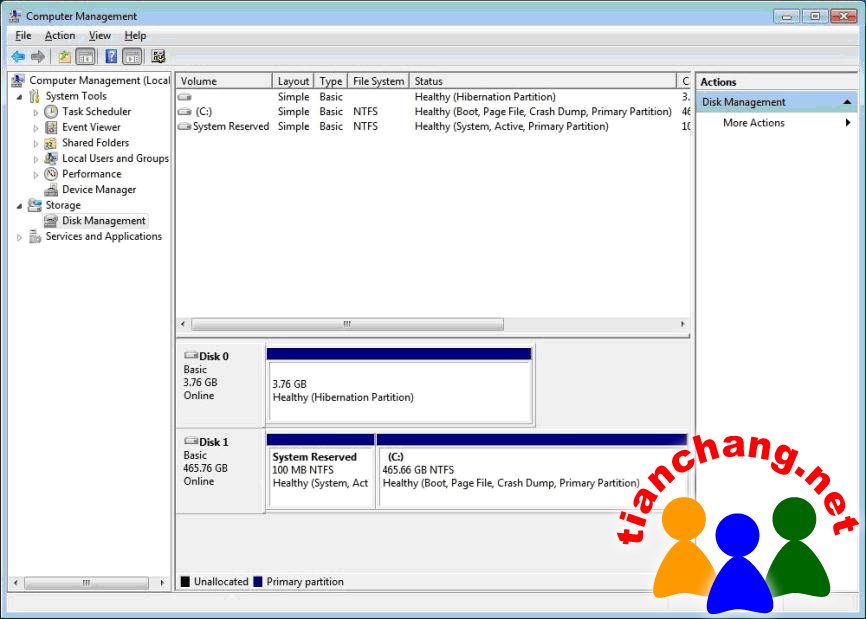This screenshot has height=619, width=866.
Task: Click the Disk 1 header label area
Action: tap(220, 471)
